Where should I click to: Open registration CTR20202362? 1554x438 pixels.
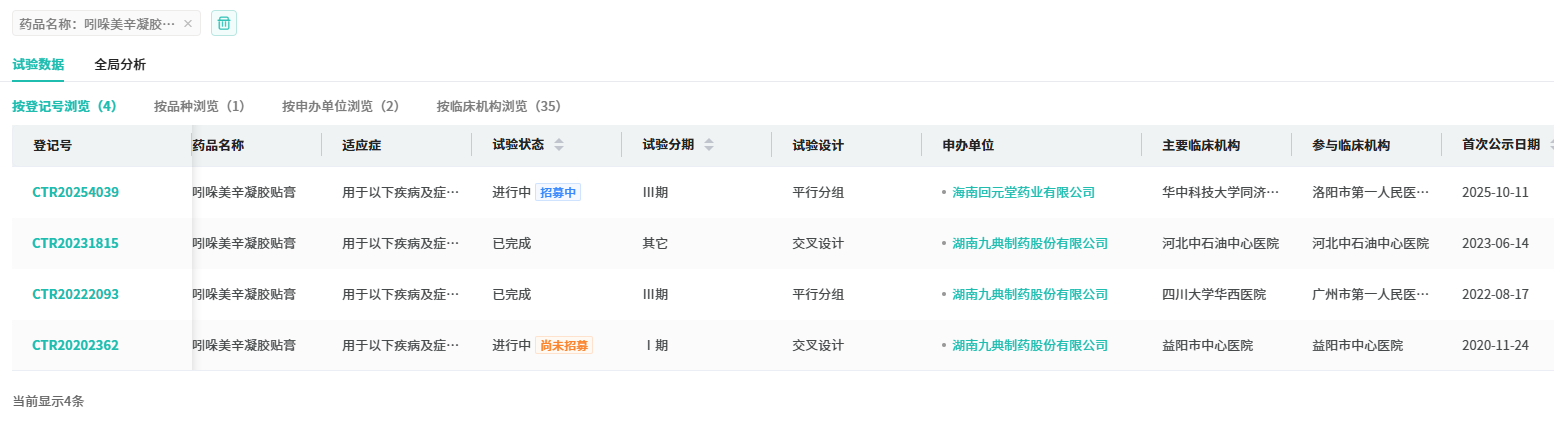pos(76,345)
